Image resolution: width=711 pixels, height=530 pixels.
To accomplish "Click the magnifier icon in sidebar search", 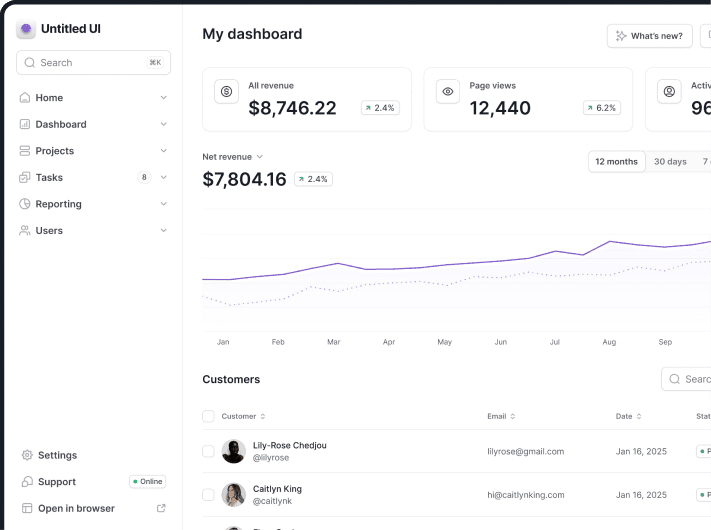I will [29, 63].
